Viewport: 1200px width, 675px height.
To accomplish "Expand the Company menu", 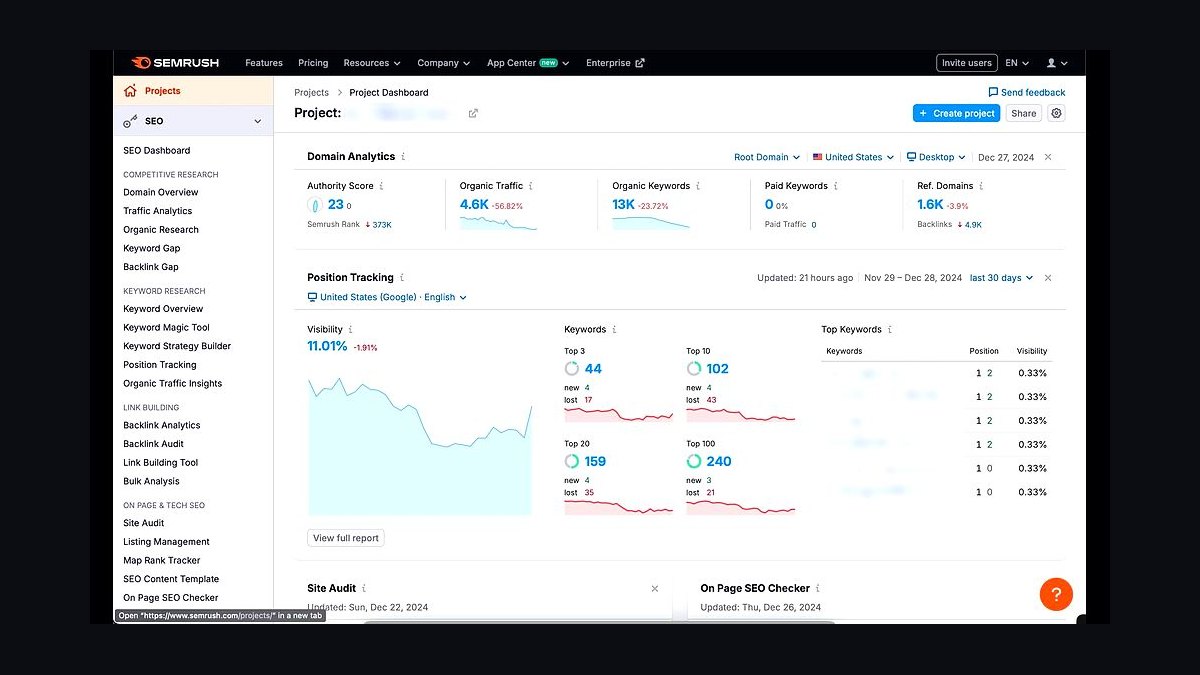I will (x=443, y=63).
